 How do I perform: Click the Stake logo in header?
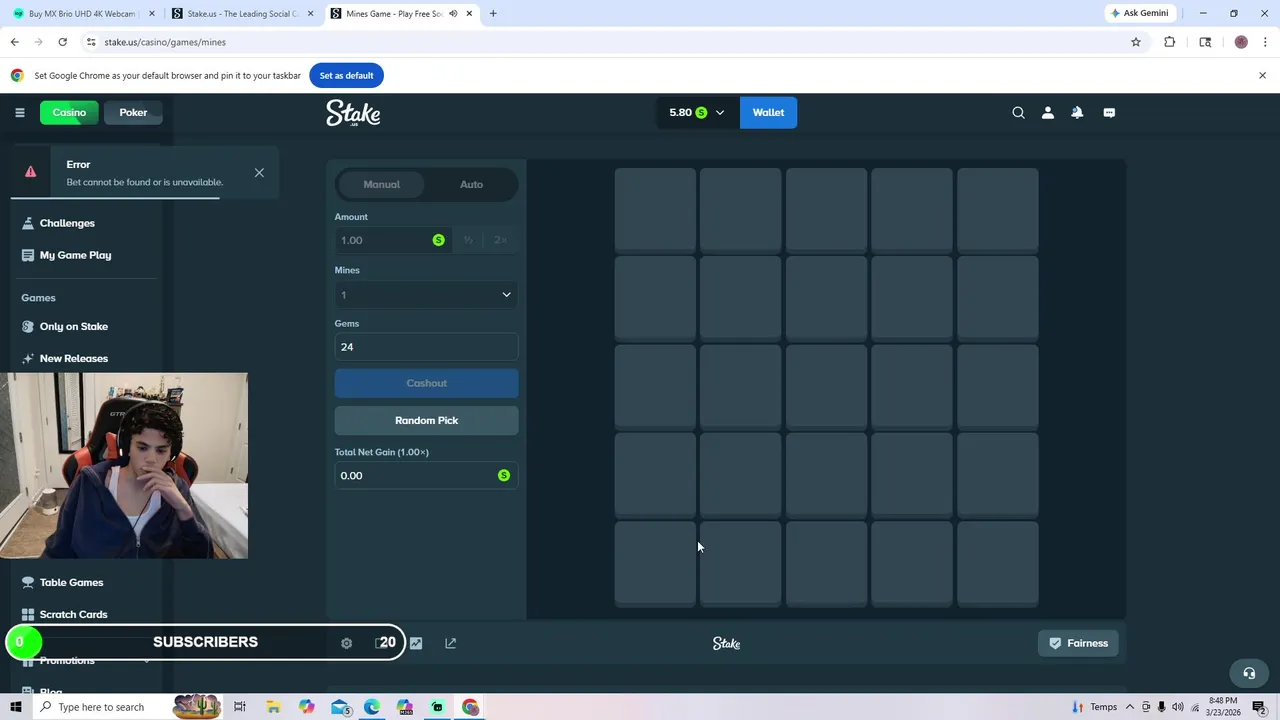click(x=353, y=113)
